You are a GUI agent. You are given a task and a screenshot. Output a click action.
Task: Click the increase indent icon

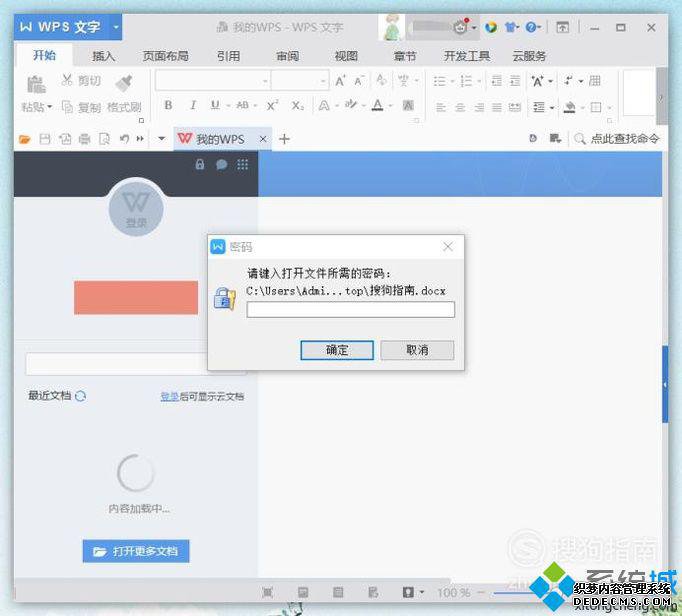[x=515, y=81]
